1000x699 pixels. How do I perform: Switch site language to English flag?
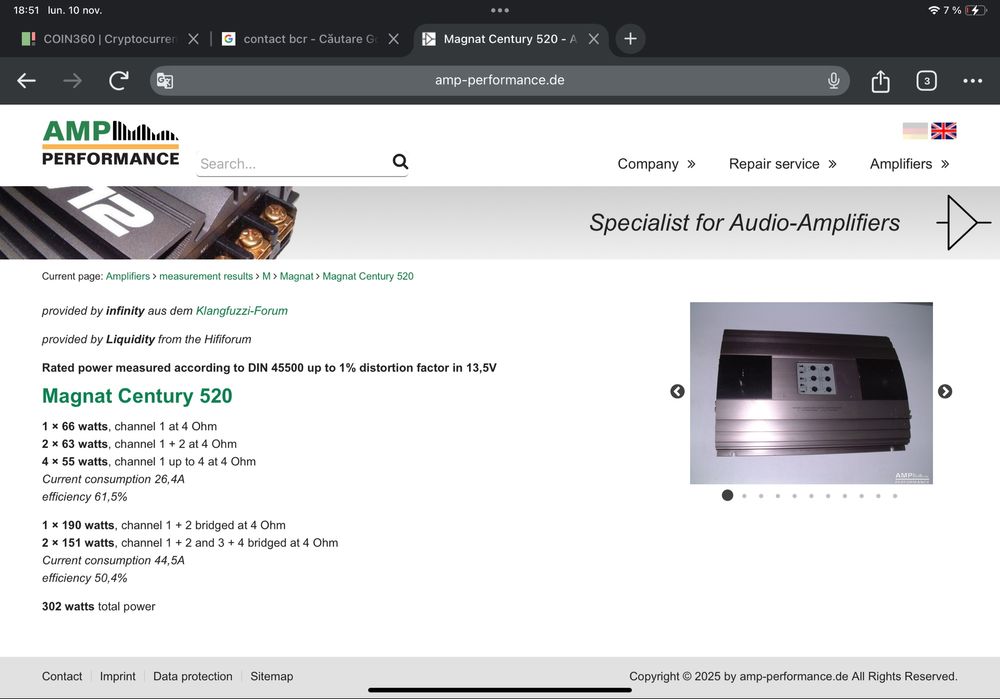coord(943,131)
